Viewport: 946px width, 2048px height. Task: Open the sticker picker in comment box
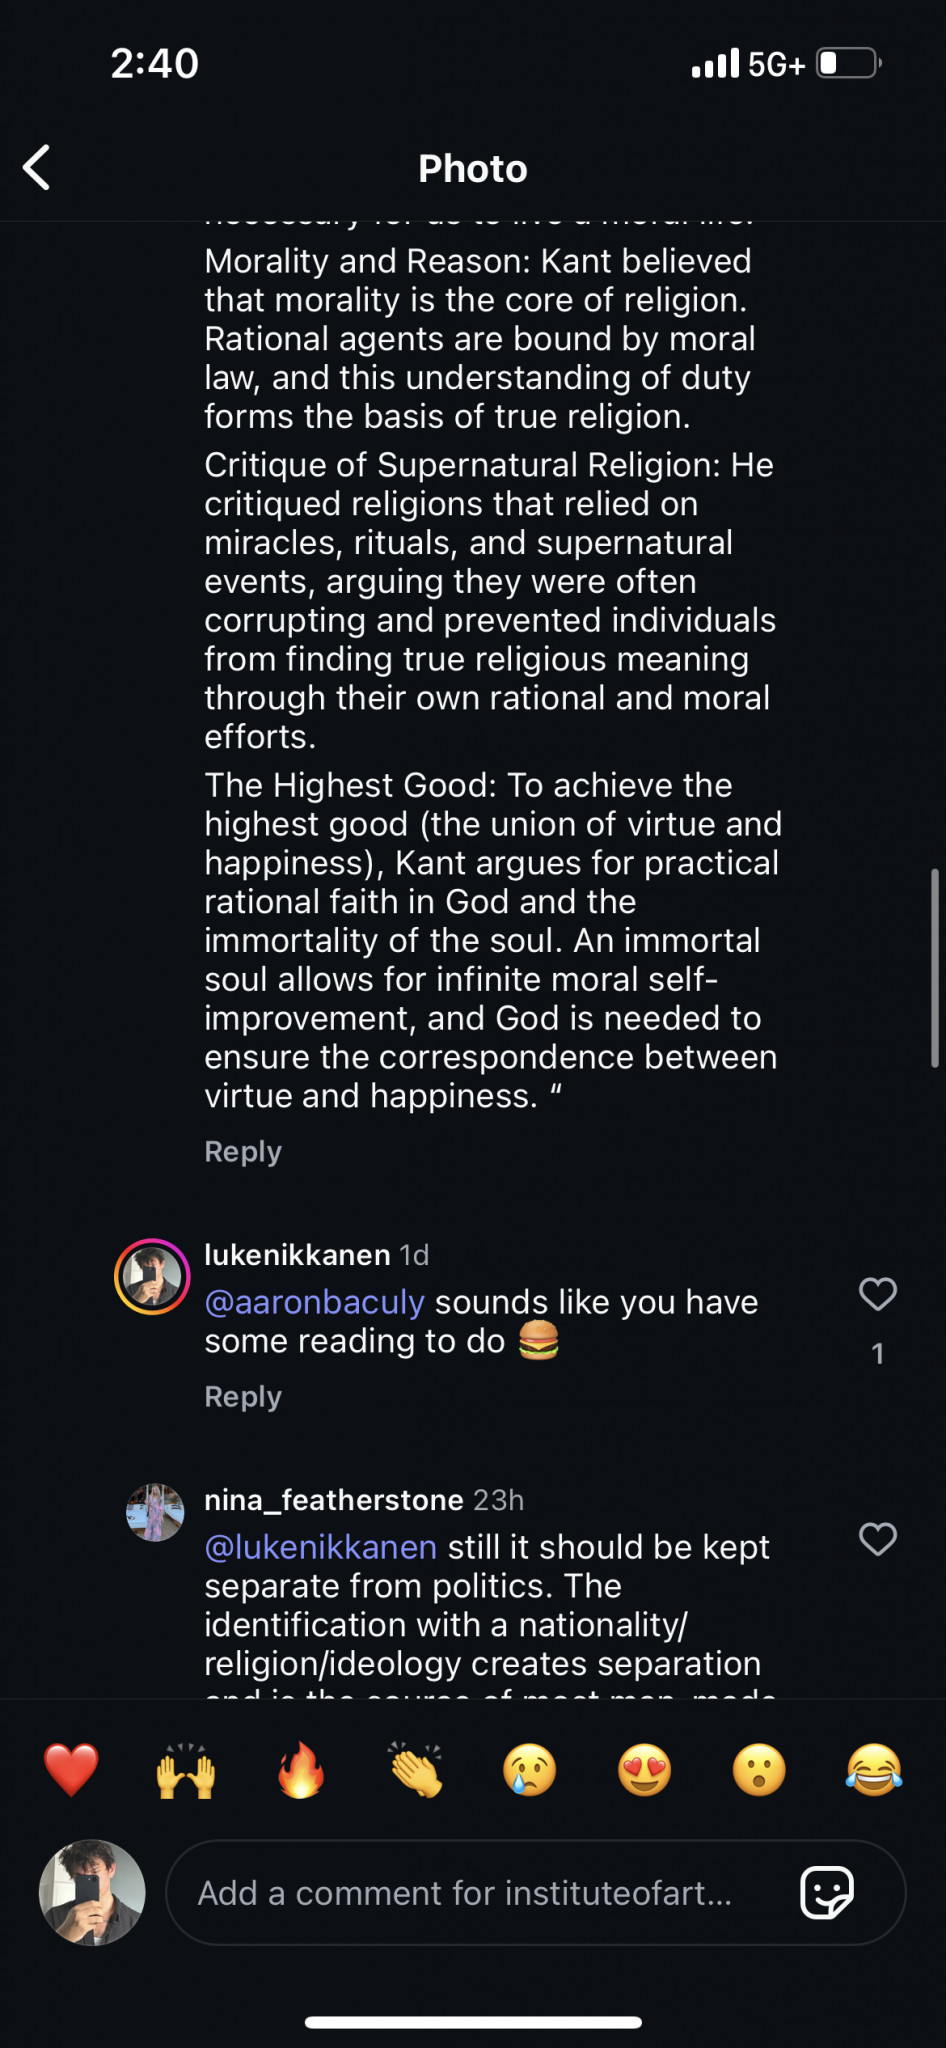[x=827, y=1892]
